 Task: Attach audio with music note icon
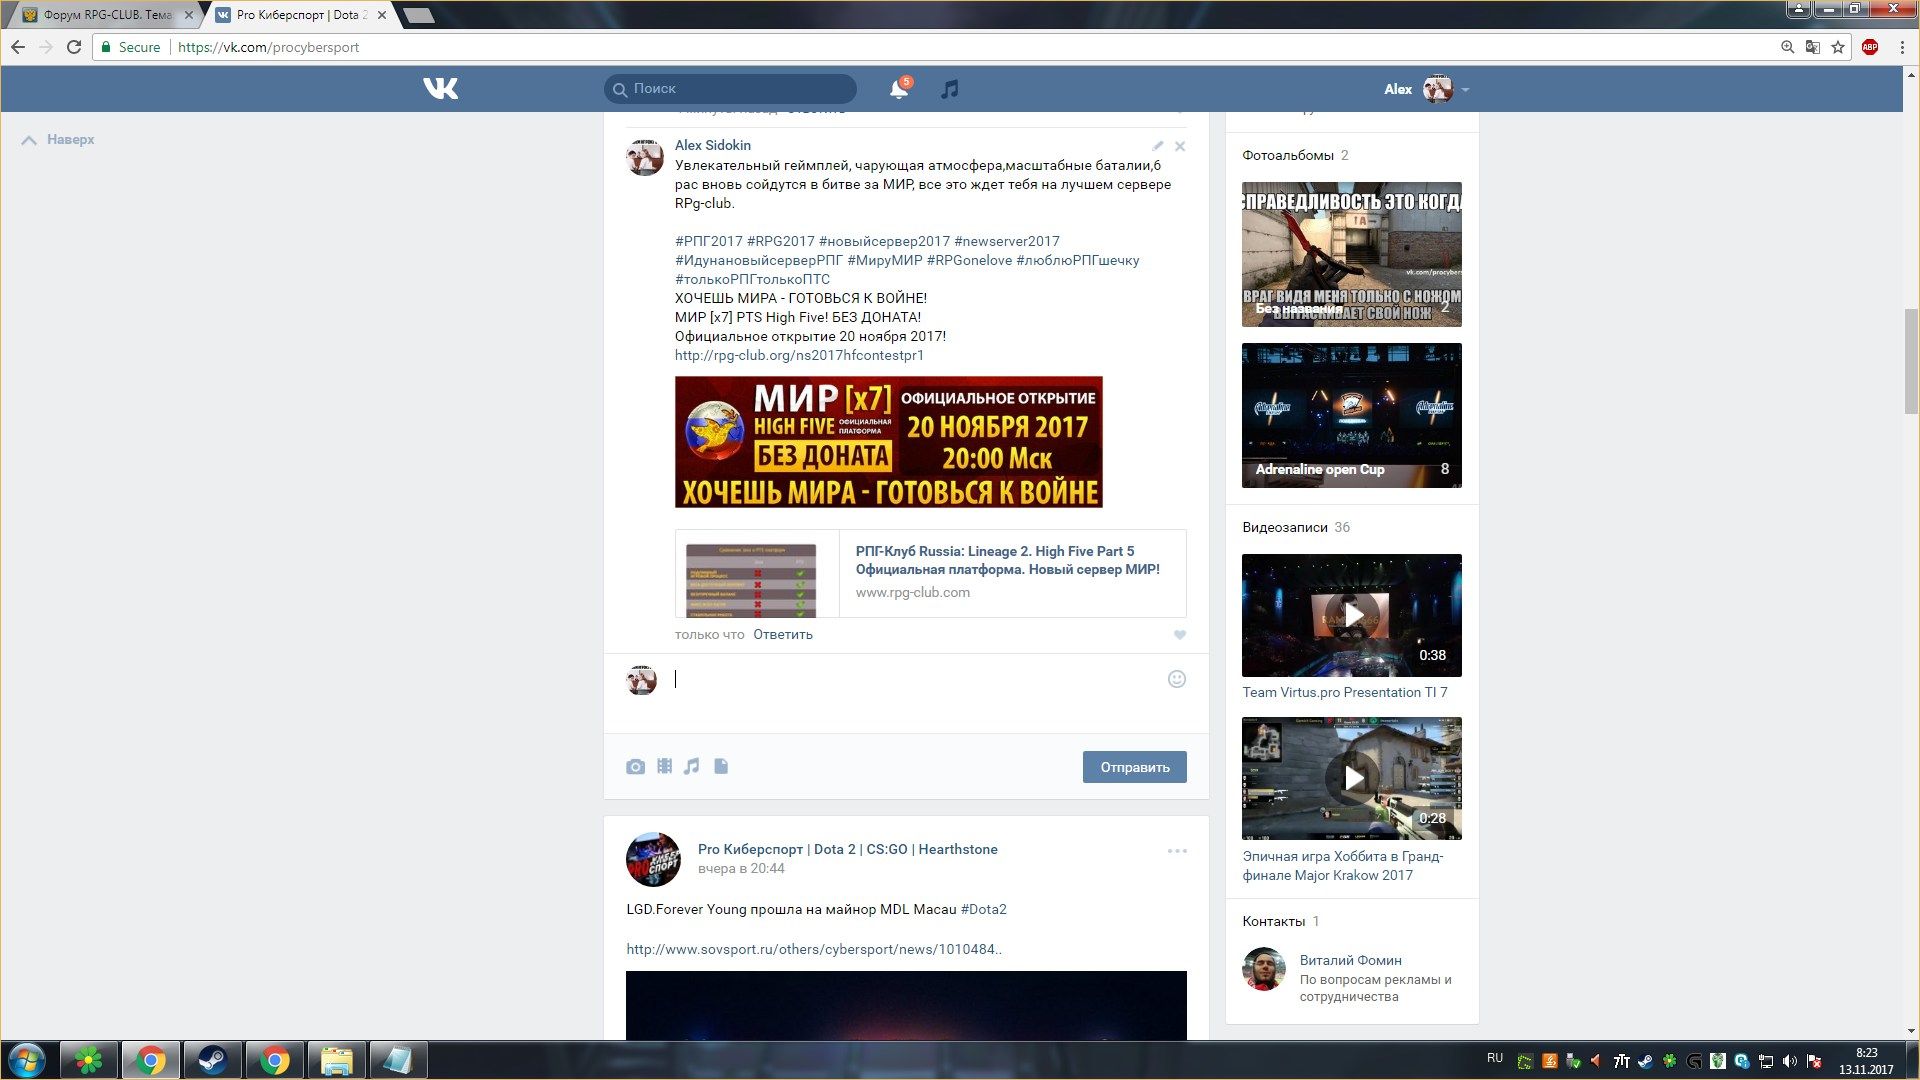[x=691, y=766]
